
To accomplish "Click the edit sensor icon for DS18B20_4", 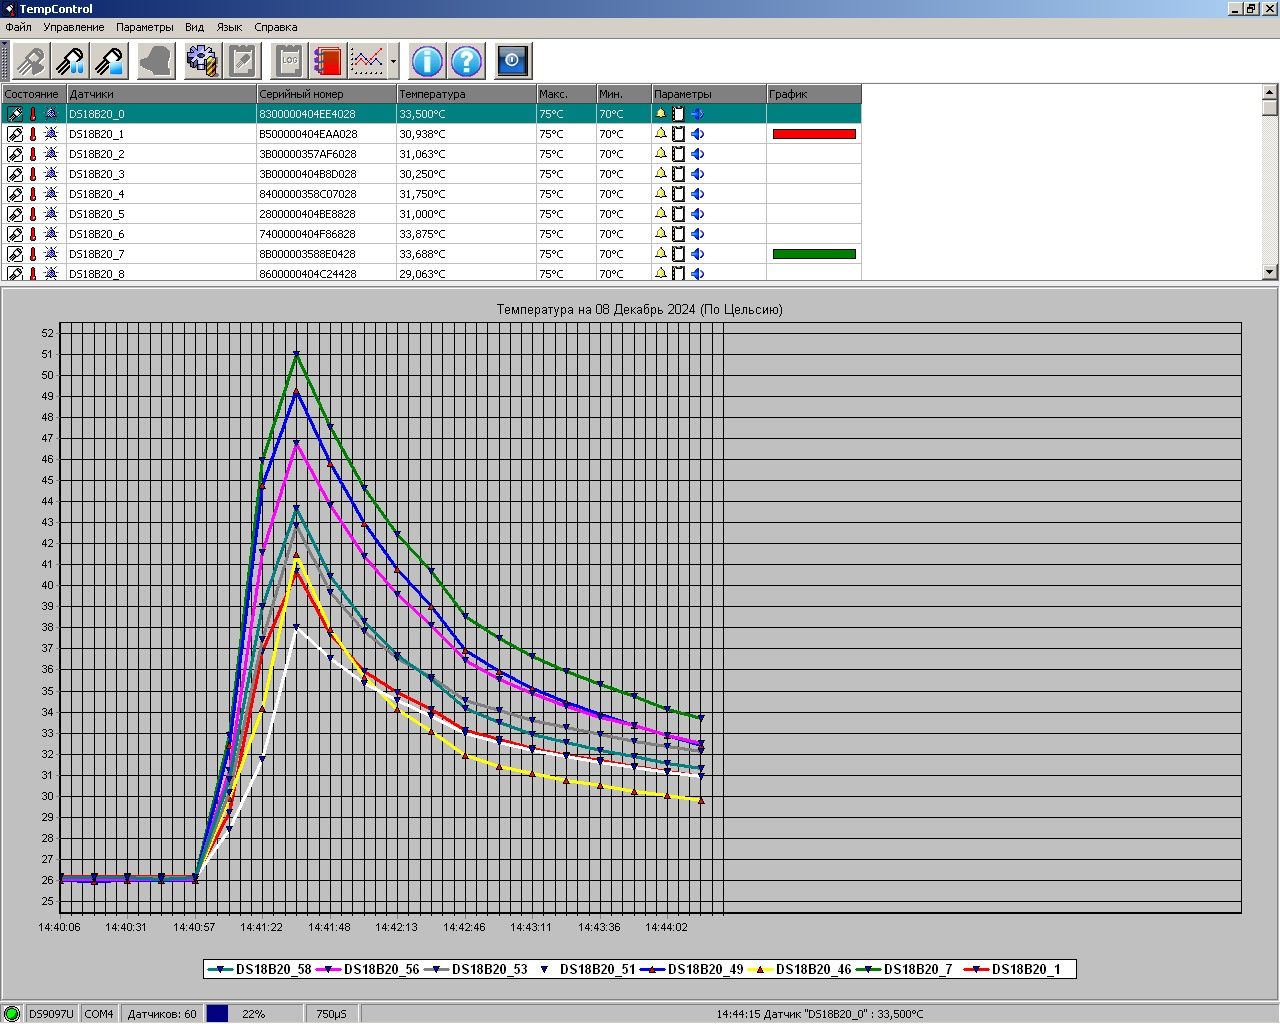I will pyautogui.click(x=15, y=194).
